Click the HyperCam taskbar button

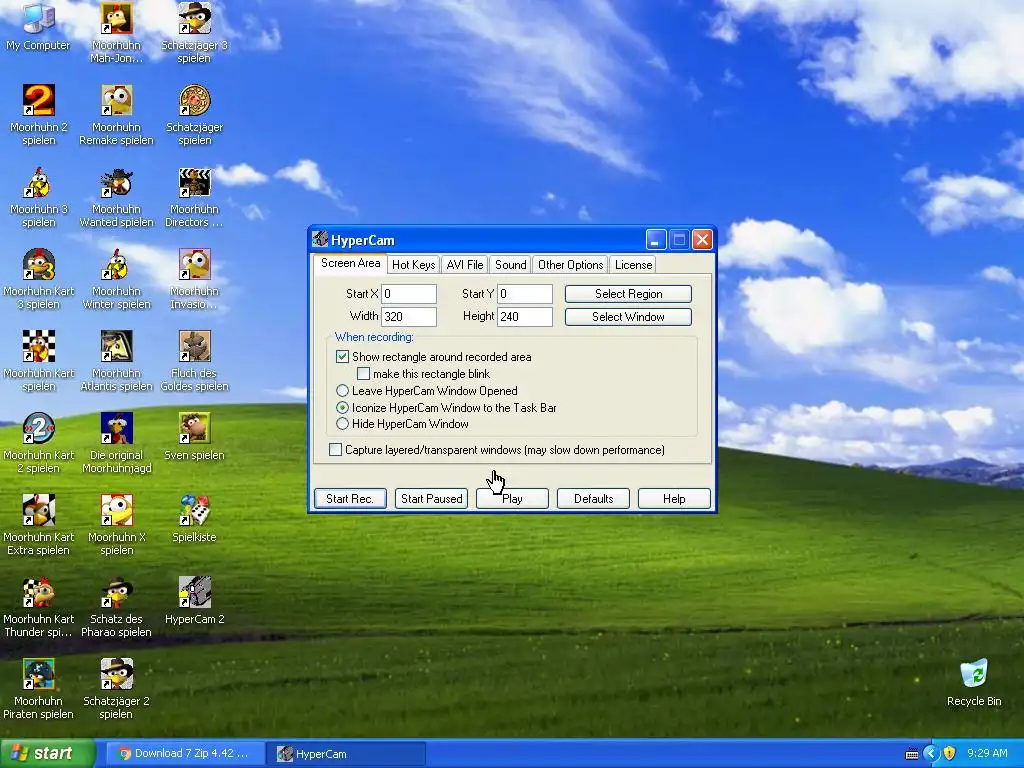[x=346, y=754]
